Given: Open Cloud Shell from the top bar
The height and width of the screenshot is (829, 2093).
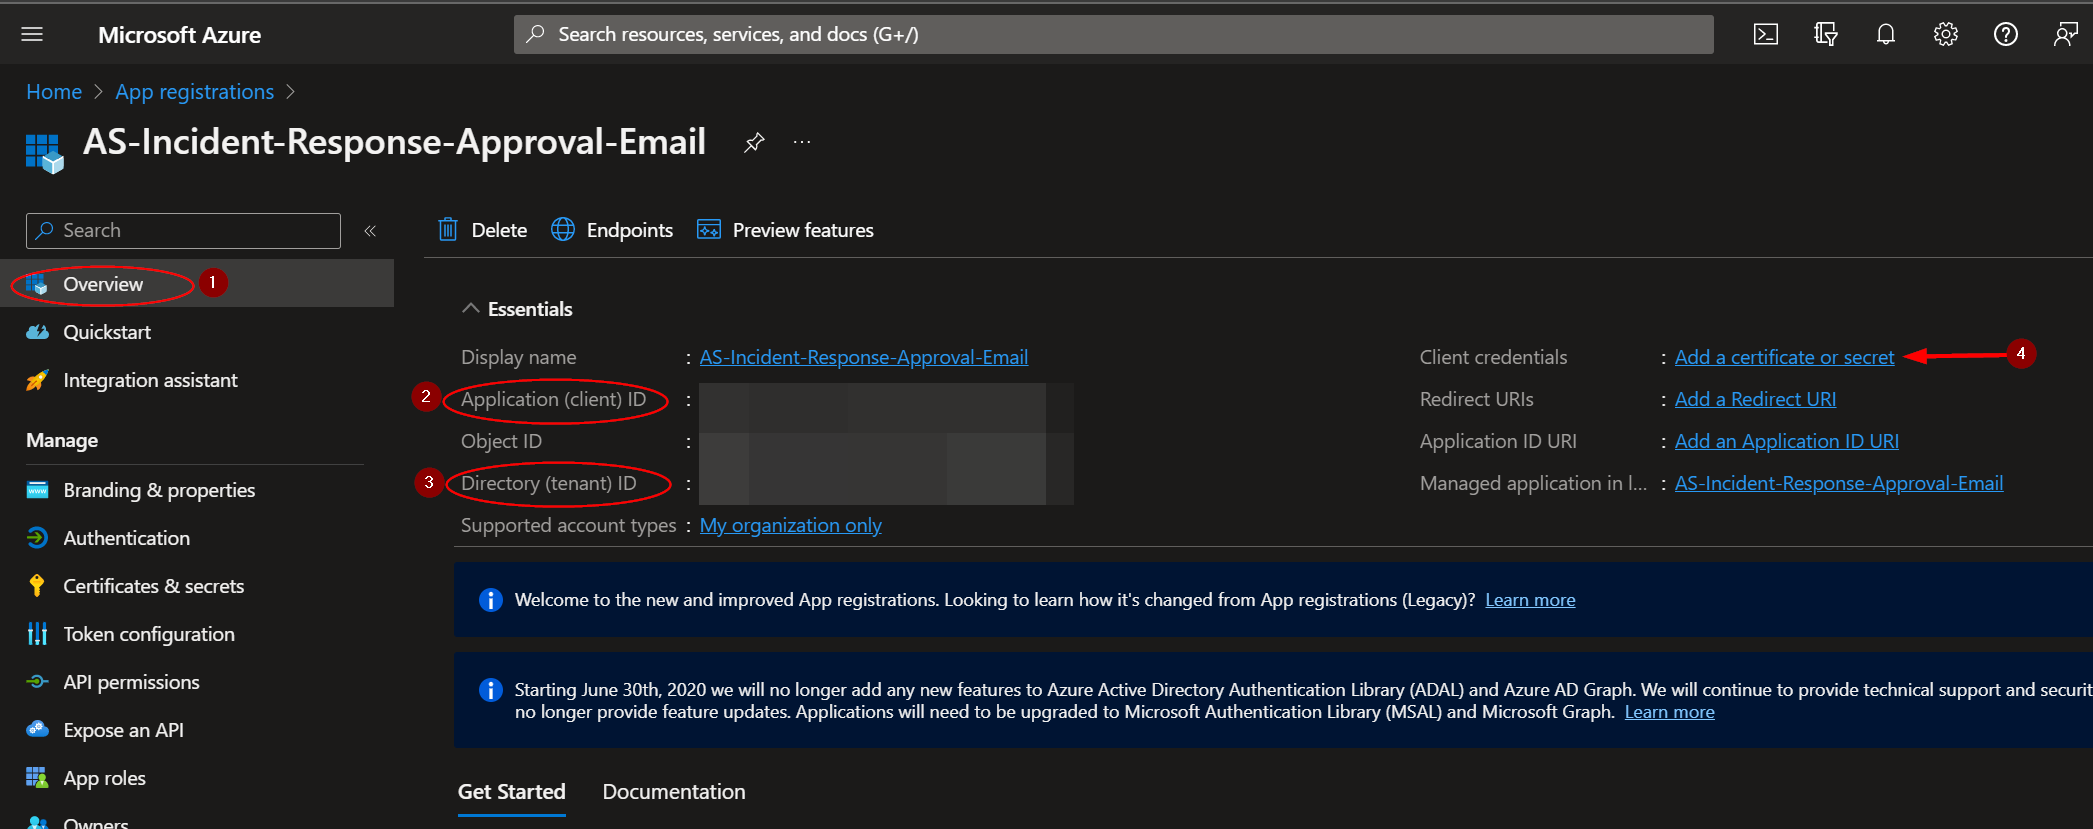Looking at the screenshot, I should (x=1766, y=35).
